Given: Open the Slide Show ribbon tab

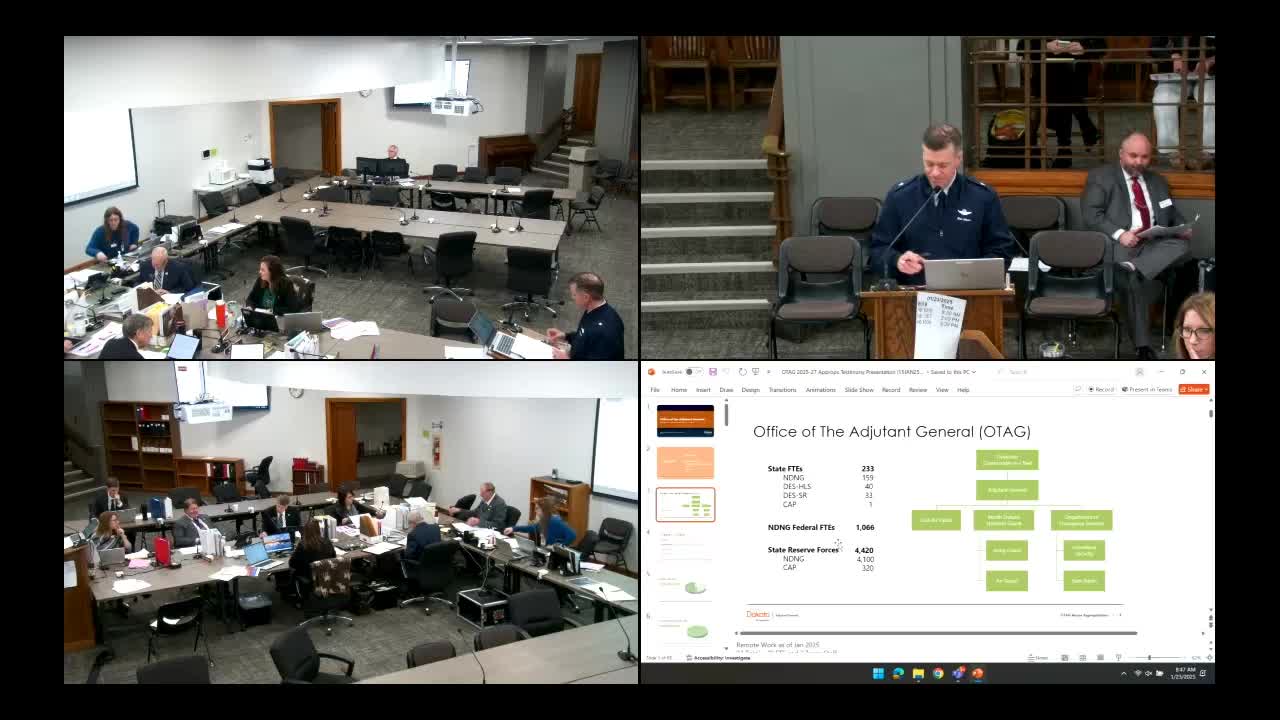Looking at the screenshot, I should tap(859, 390).
